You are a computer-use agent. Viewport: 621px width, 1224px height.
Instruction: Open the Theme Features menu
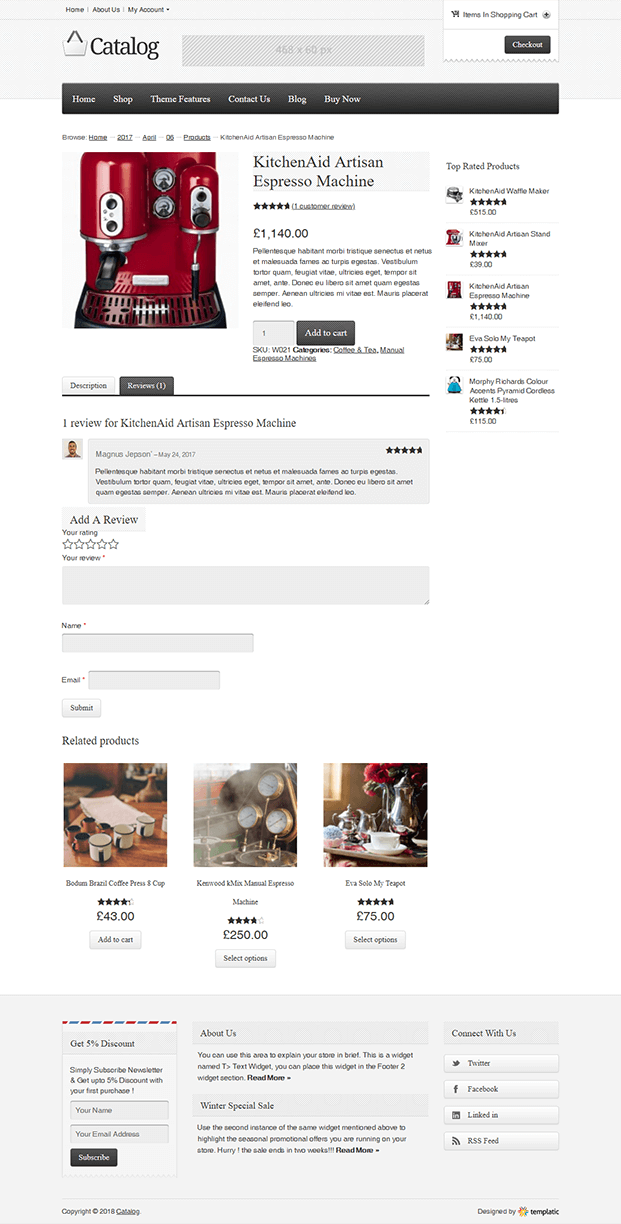[x=180, y=99]
